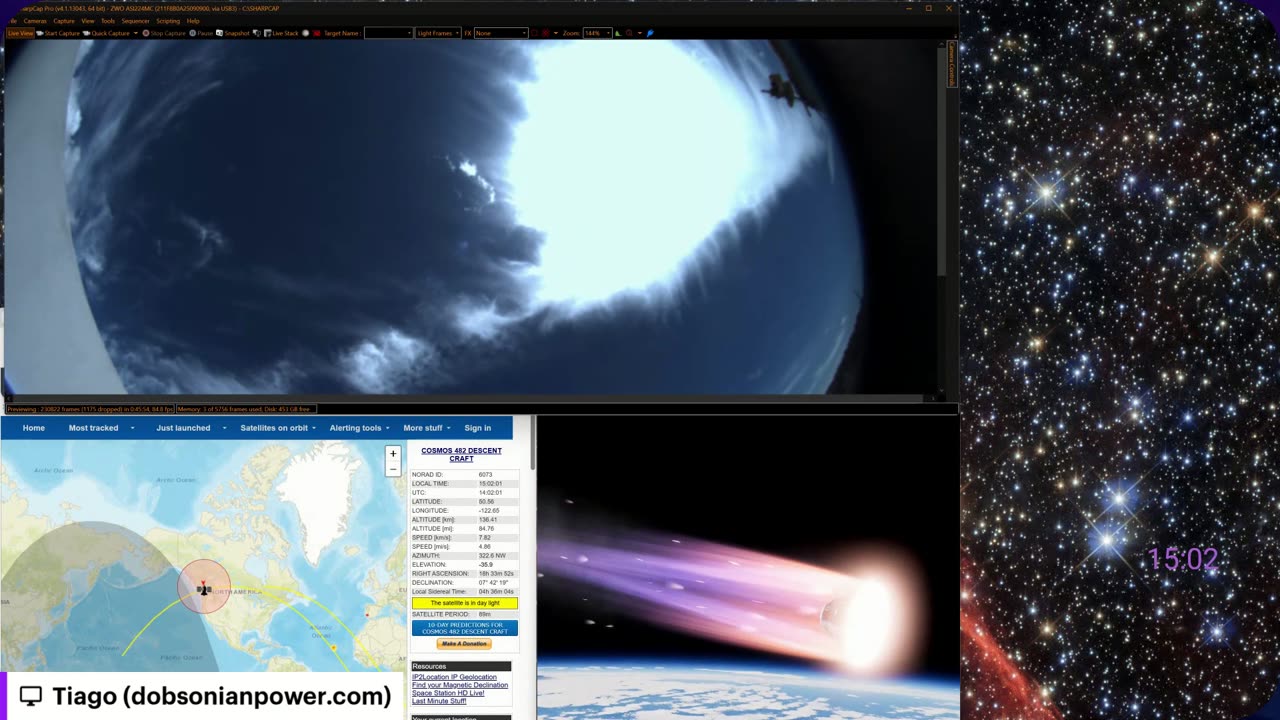Open the Zoom 144% dropdown

597,33
